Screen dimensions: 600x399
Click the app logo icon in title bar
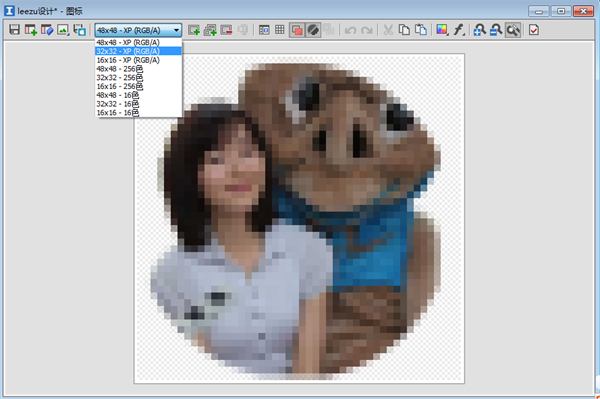pos(9,10)
